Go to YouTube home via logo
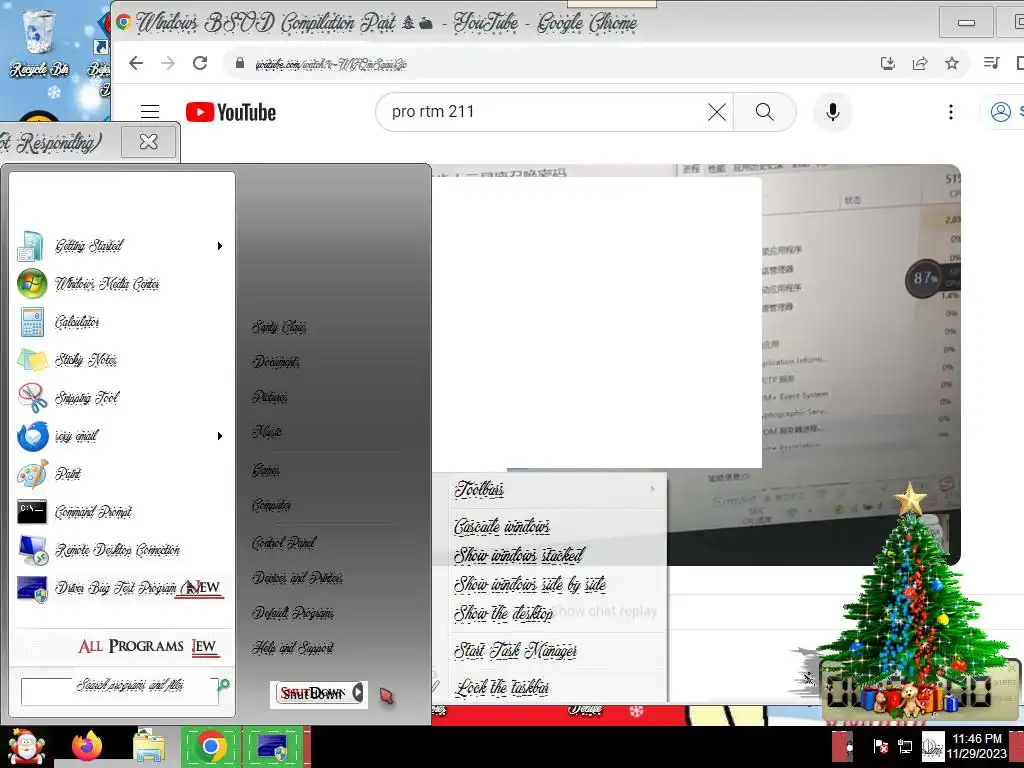 pos(231,112)
